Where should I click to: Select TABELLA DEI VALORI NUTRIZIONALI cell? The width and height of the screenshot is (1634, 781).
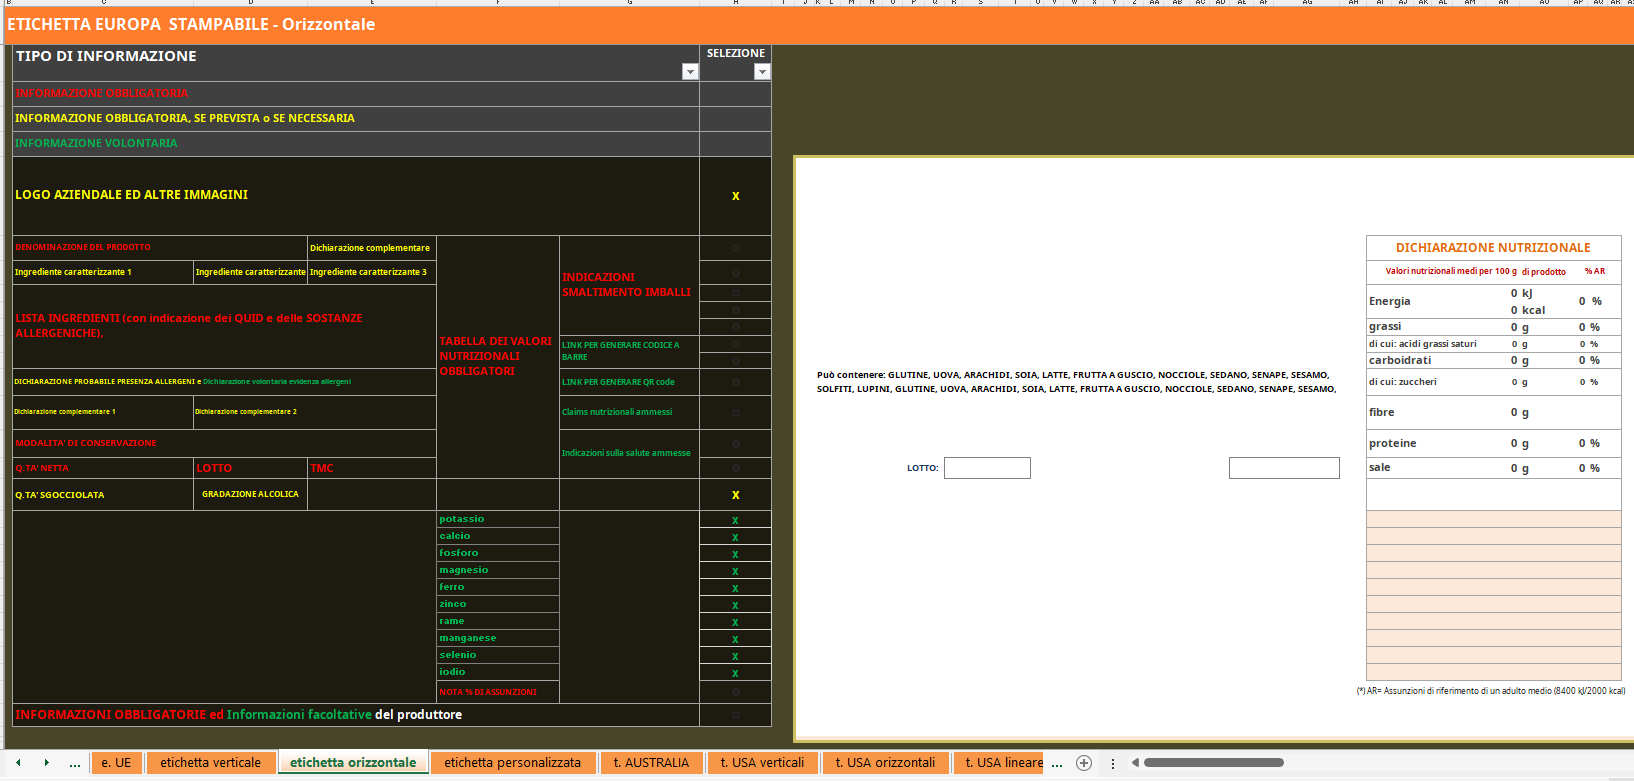click(x=498, y=357)
